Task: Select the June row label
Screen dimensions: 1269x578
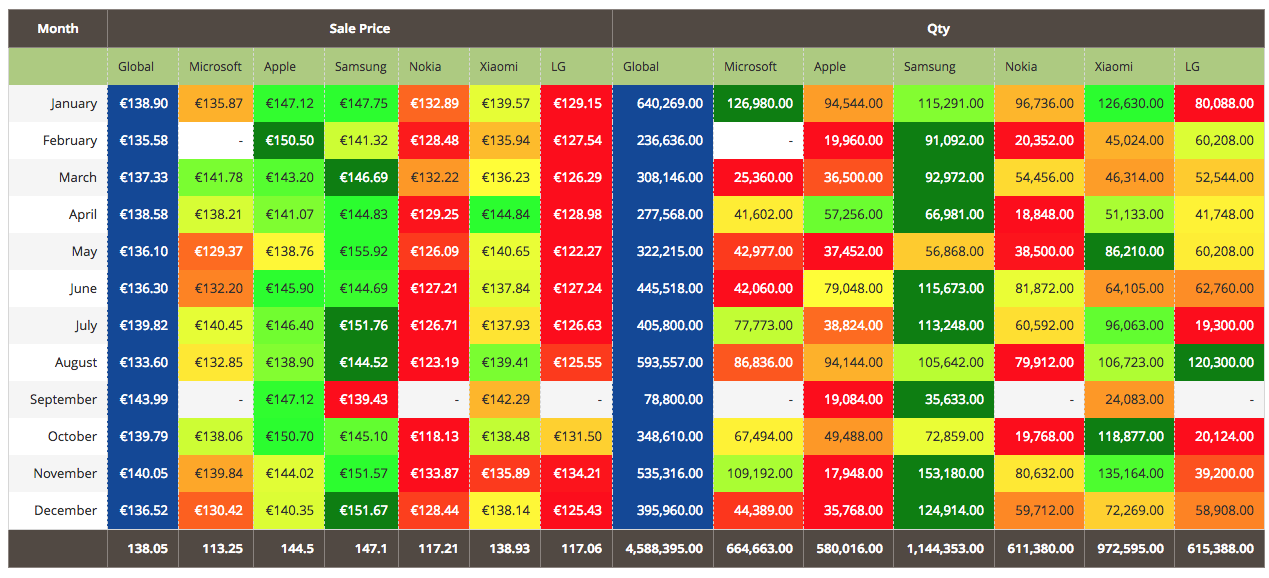Action: click(x=58, y=289)
